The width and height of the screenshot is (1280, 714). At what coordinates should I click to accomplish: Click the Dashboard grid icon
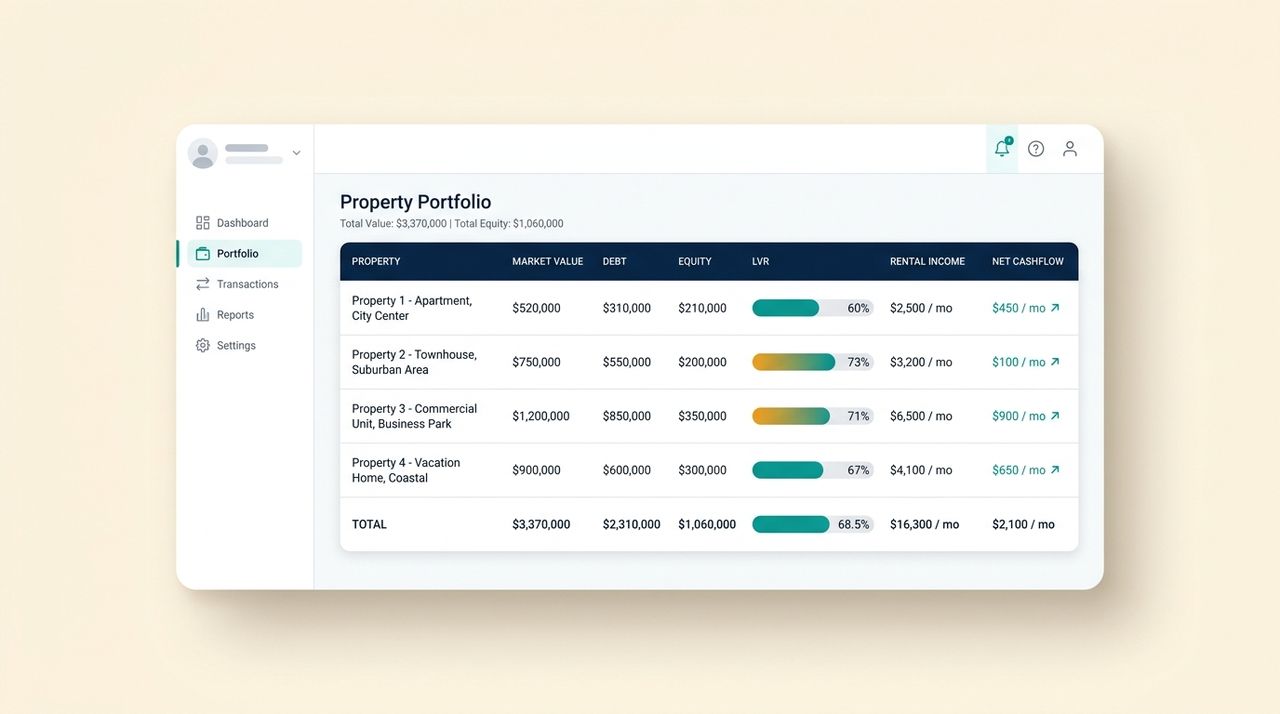pos(203,223)
